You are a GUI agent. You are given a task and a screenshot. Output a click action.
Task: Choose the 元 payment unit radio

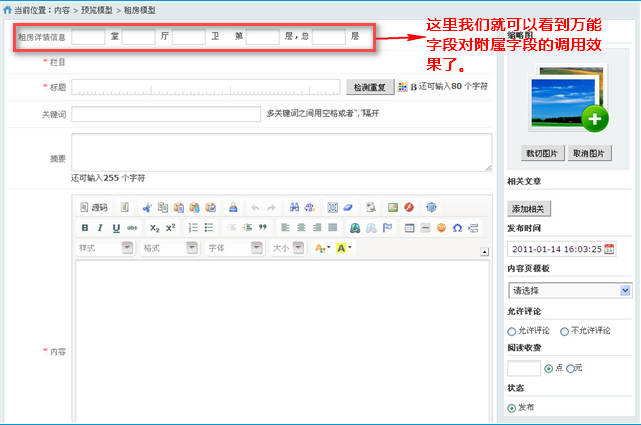pos(571,369)
